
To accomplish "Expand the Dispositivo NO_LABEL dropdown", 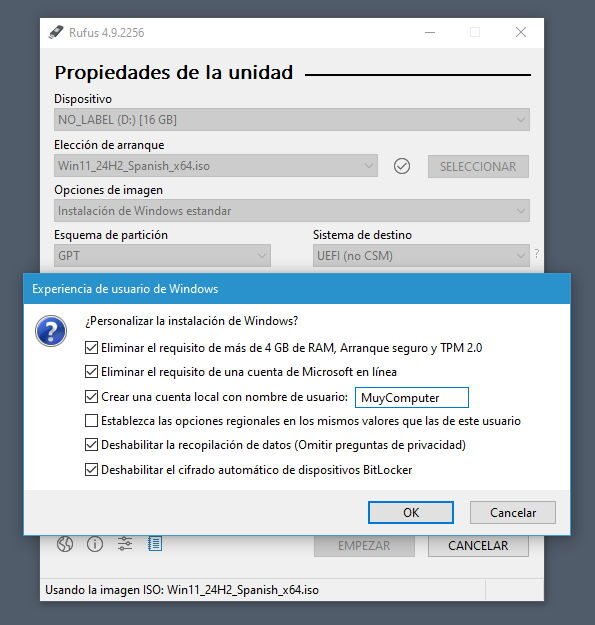I will 292,120.
